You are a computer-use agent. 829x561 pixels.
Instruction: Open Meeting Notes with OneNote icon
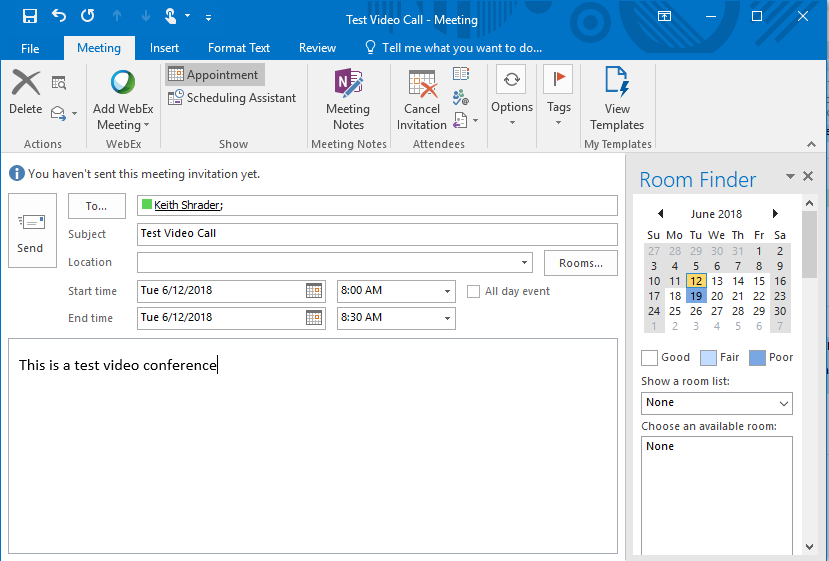pyautogui.click(x=348, y=100)
